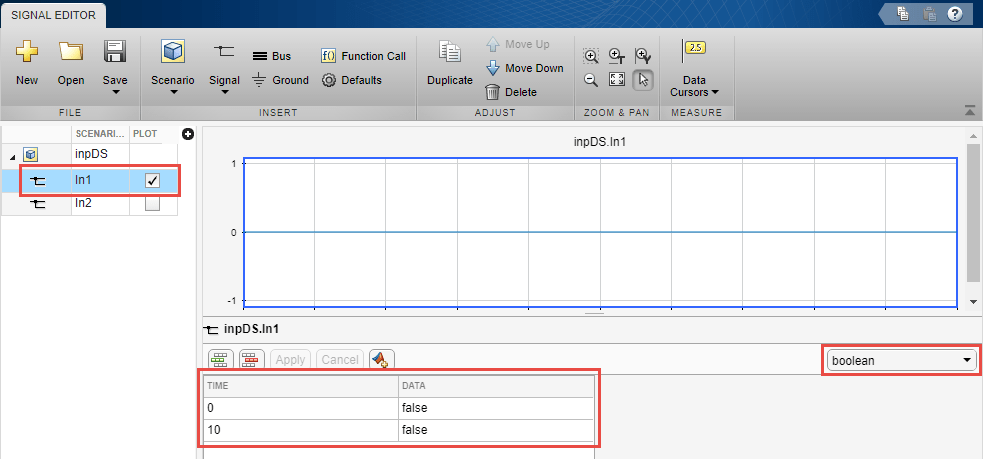Open a file with the Open folder icon
Image resolution: width=983 pixels, height=459 pixels.
71,51
